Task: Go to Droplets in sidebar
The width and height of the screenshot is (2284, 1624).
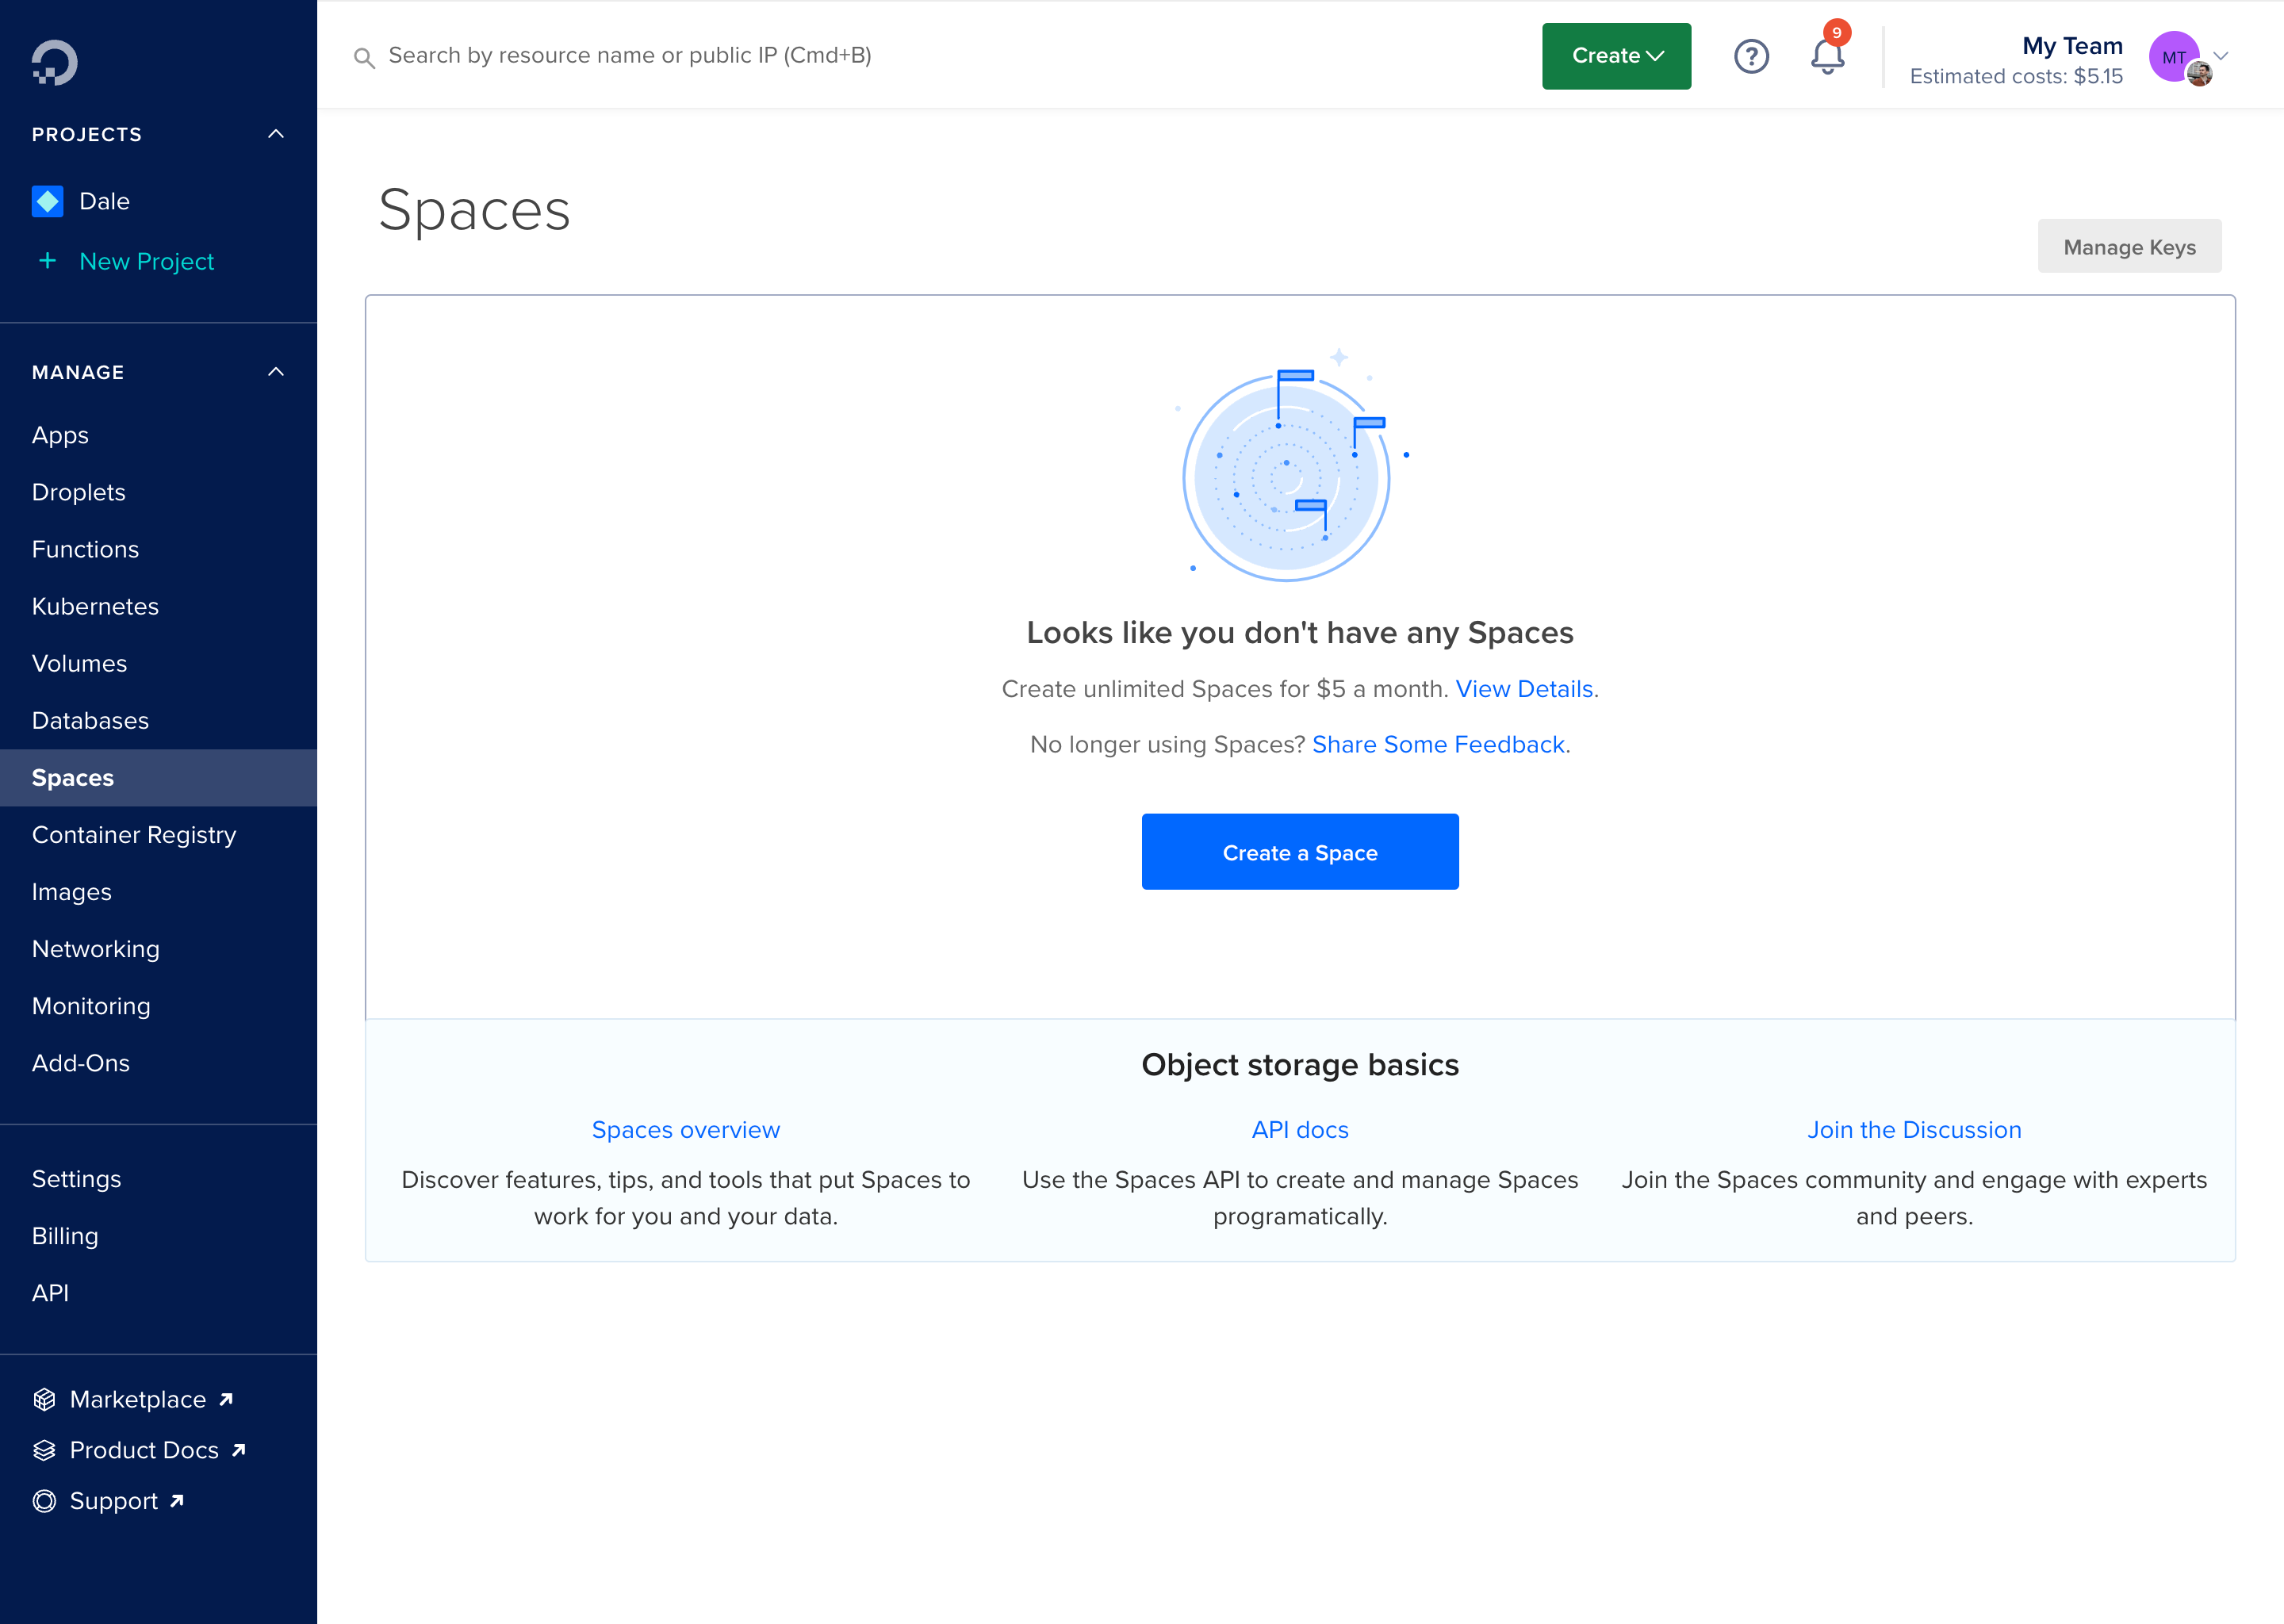Action: click(78, 492)
